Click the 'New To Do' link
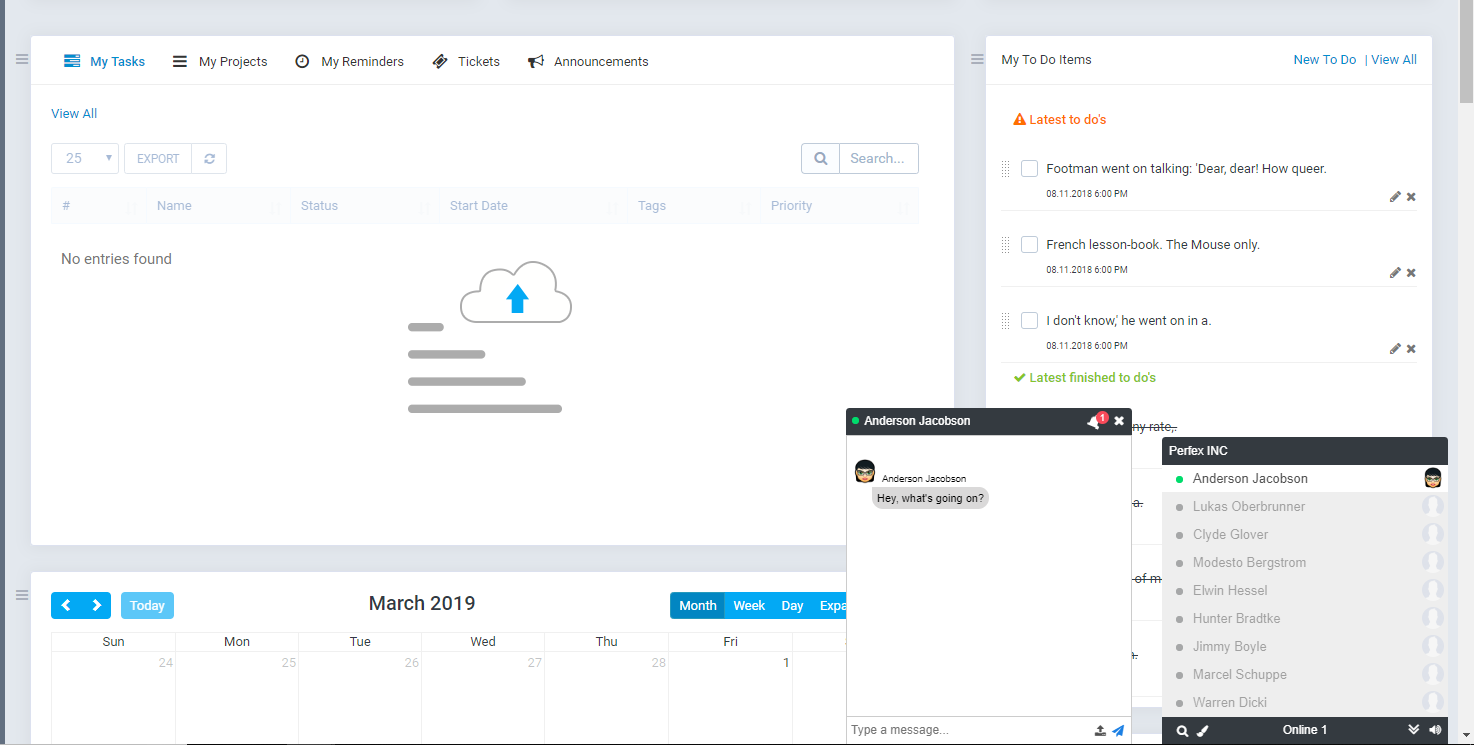Screen dimensions: 1474x745 [1324, 59]
